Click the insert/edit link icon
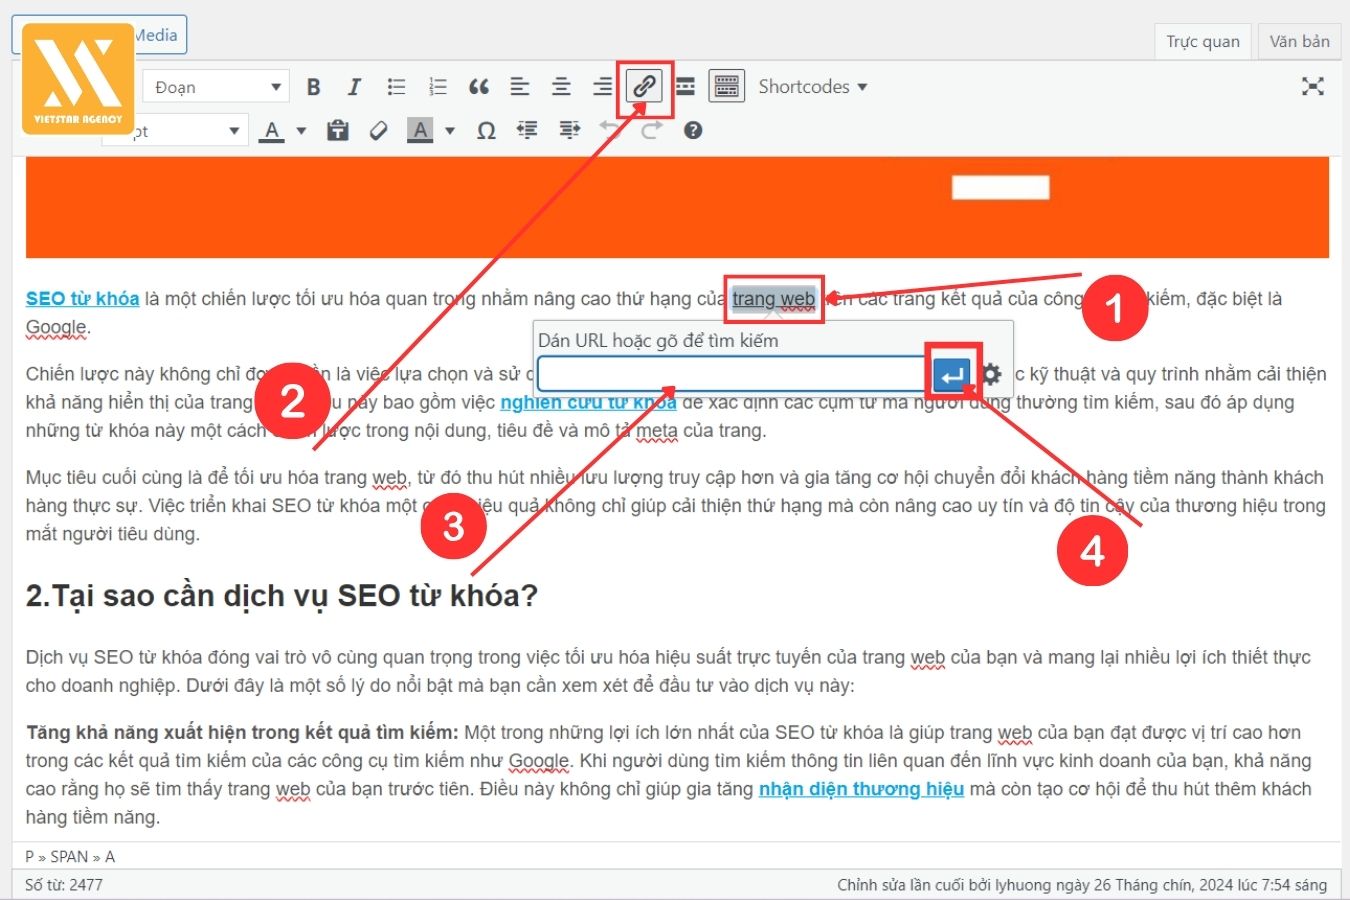This screenshot has width=1350, height=900. coord(644,87)
